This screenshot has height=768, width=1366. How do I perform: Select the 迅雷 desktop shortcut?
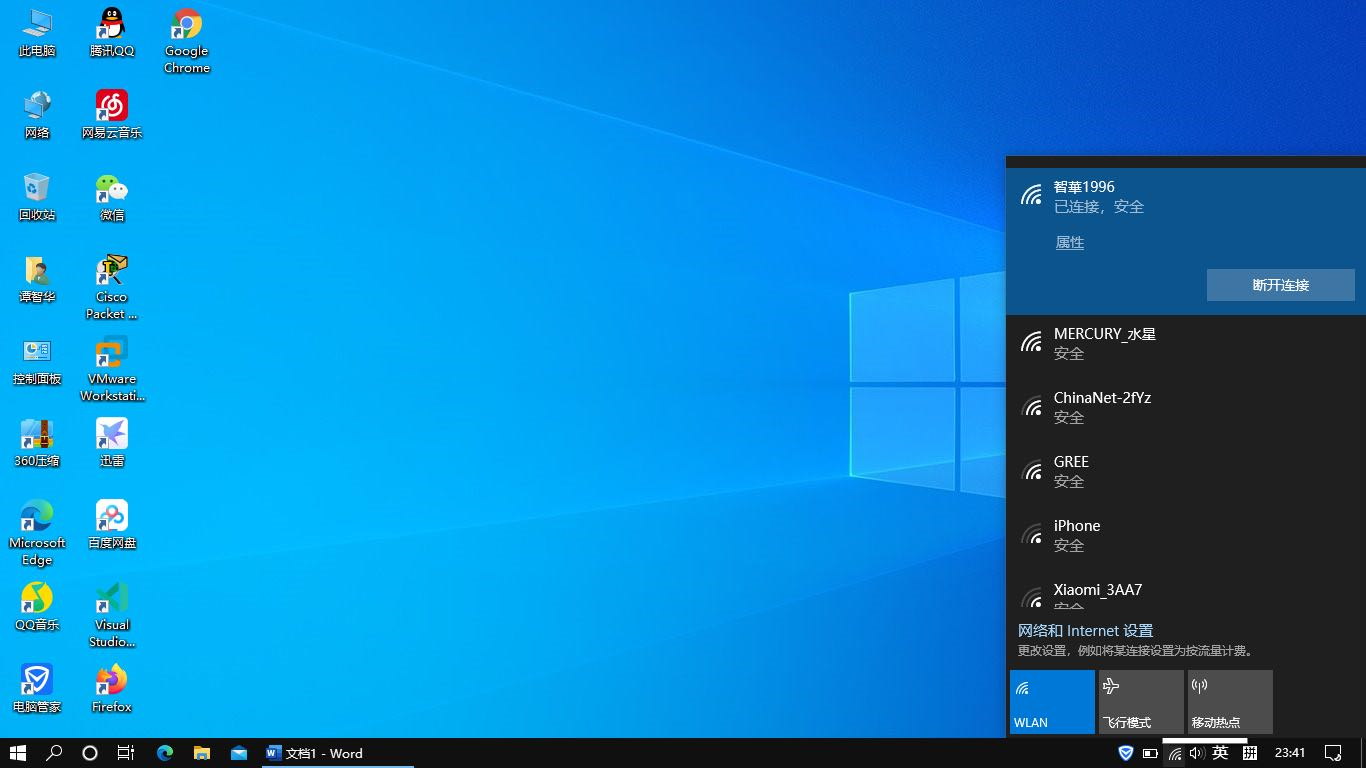pos(112,442)
